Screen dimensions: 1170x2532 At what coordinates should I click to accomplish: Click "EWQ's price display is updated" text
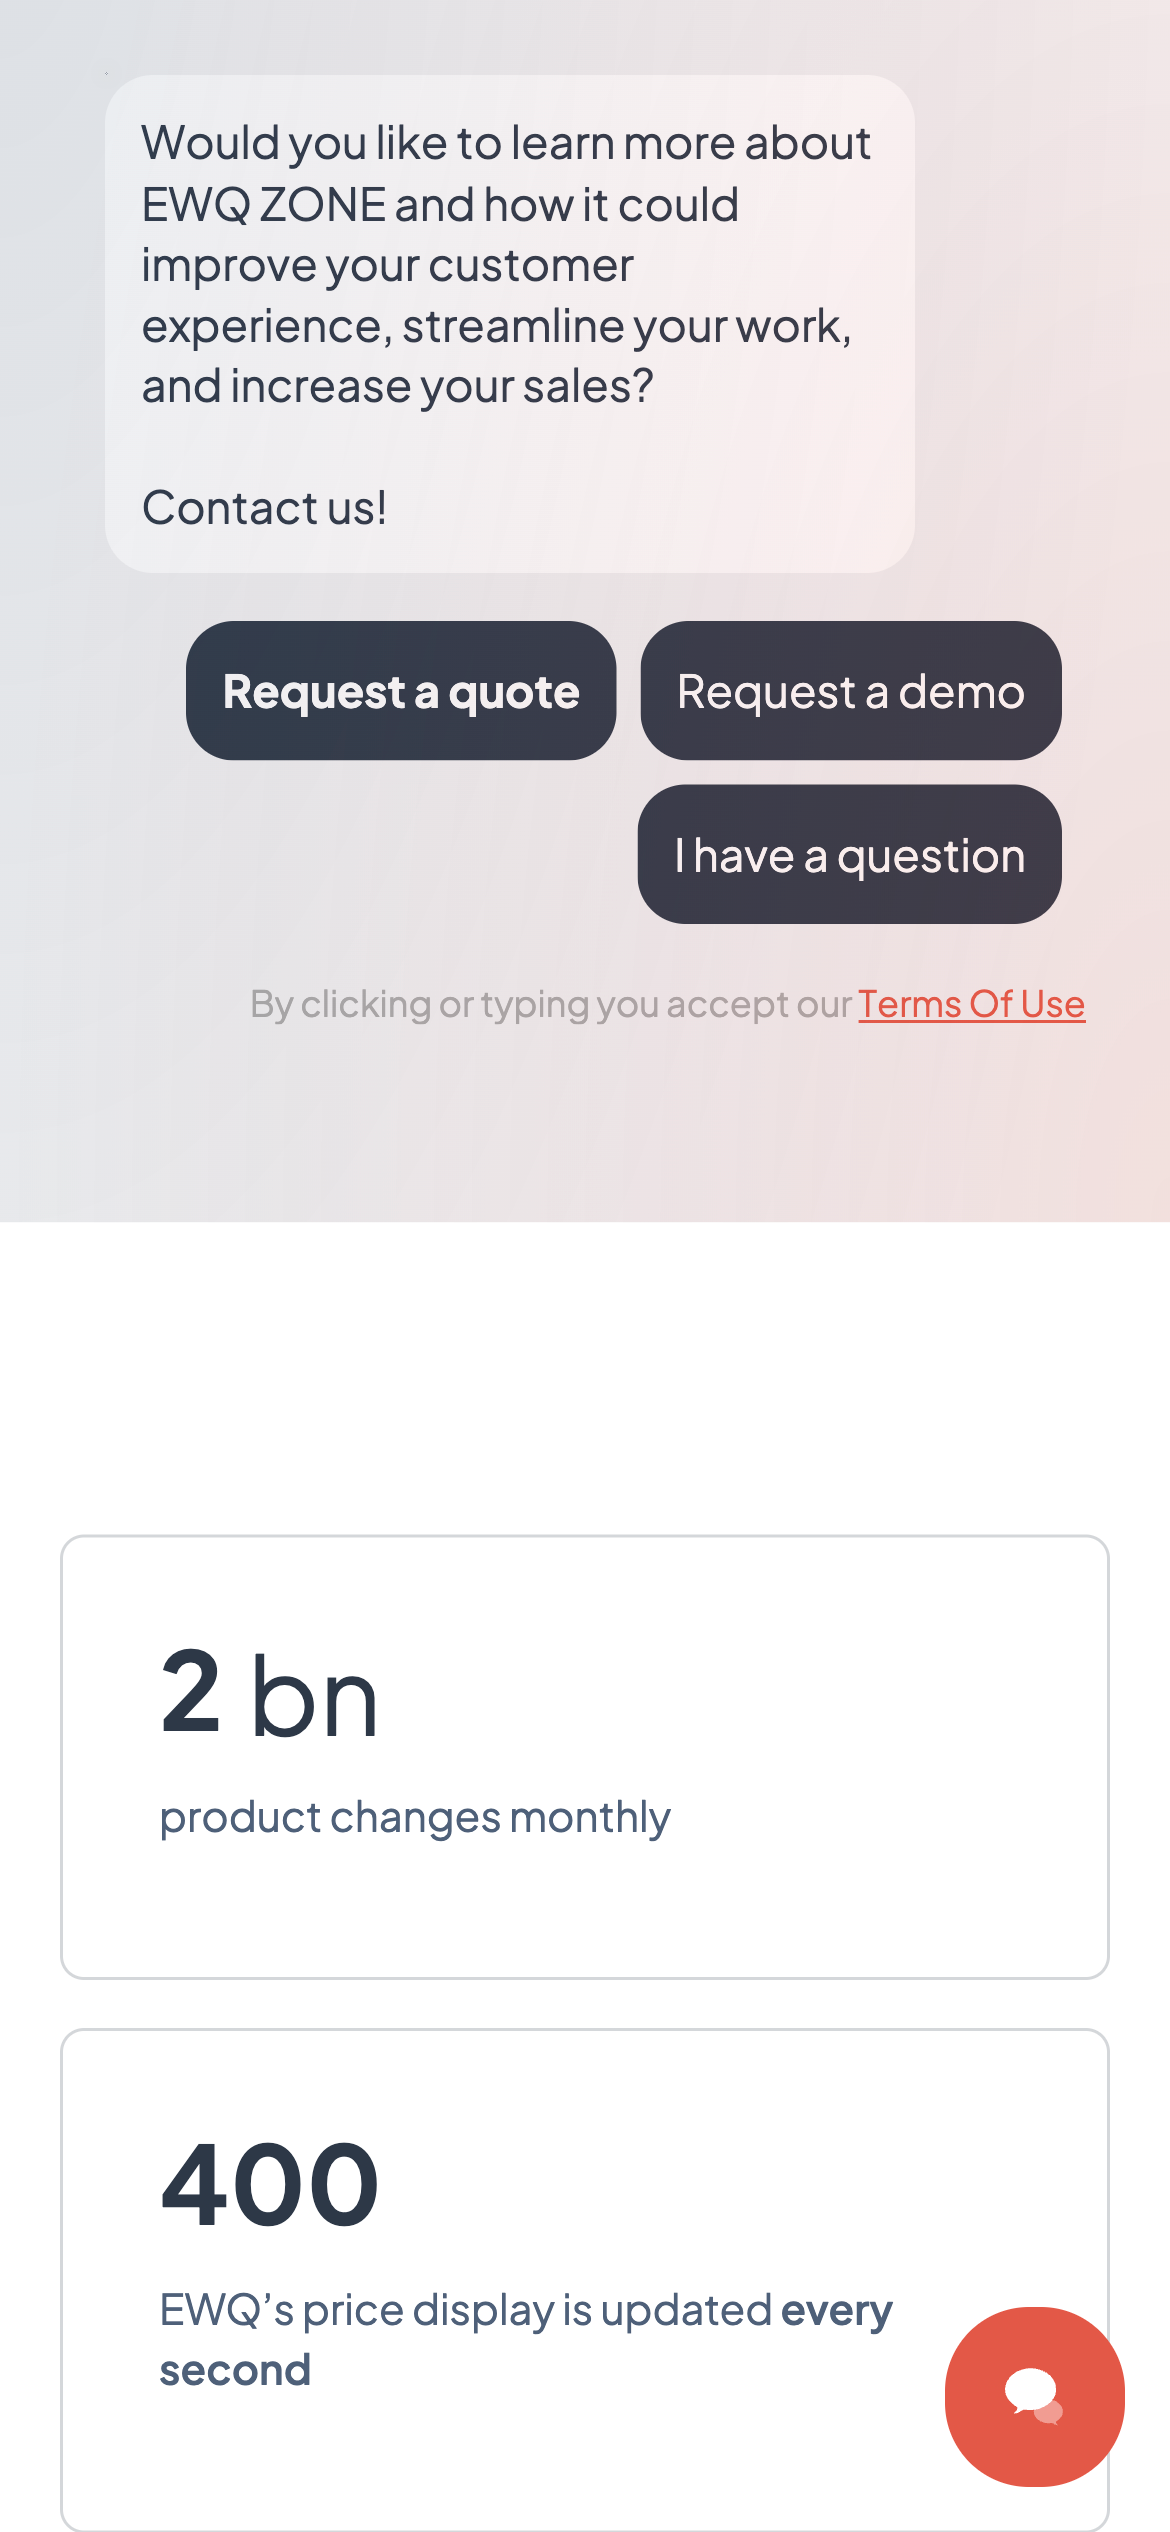[466, 2311]
